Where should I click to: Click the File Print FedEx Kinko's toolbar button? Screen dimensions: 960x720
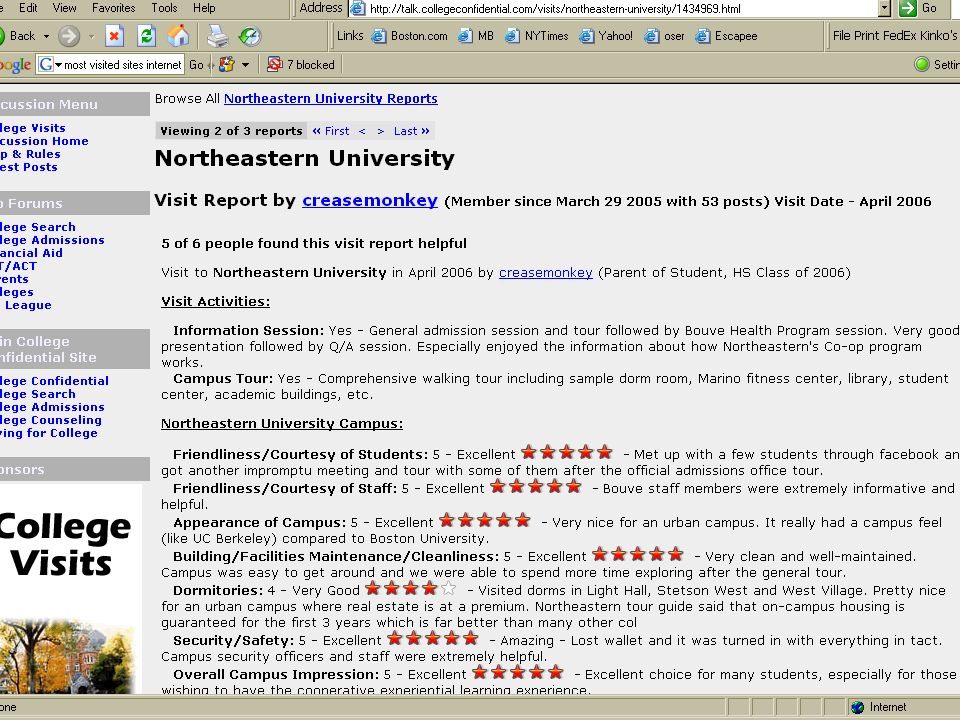tap(895, 36)
